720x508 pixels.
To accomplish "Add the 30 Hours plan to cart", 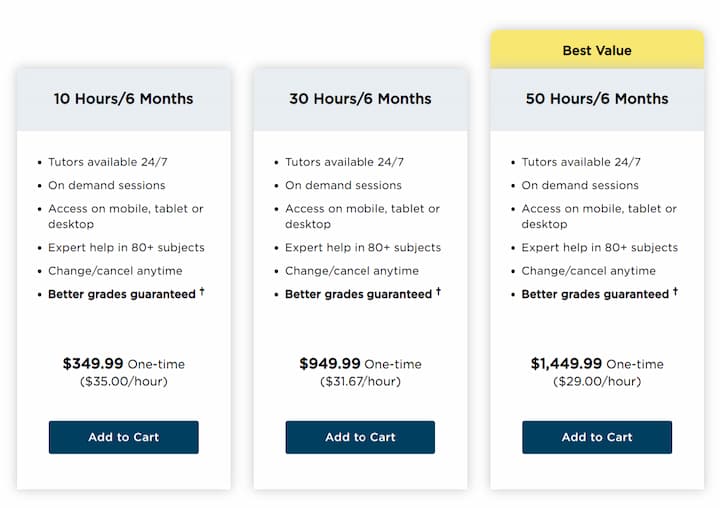I will pos(360,437).
